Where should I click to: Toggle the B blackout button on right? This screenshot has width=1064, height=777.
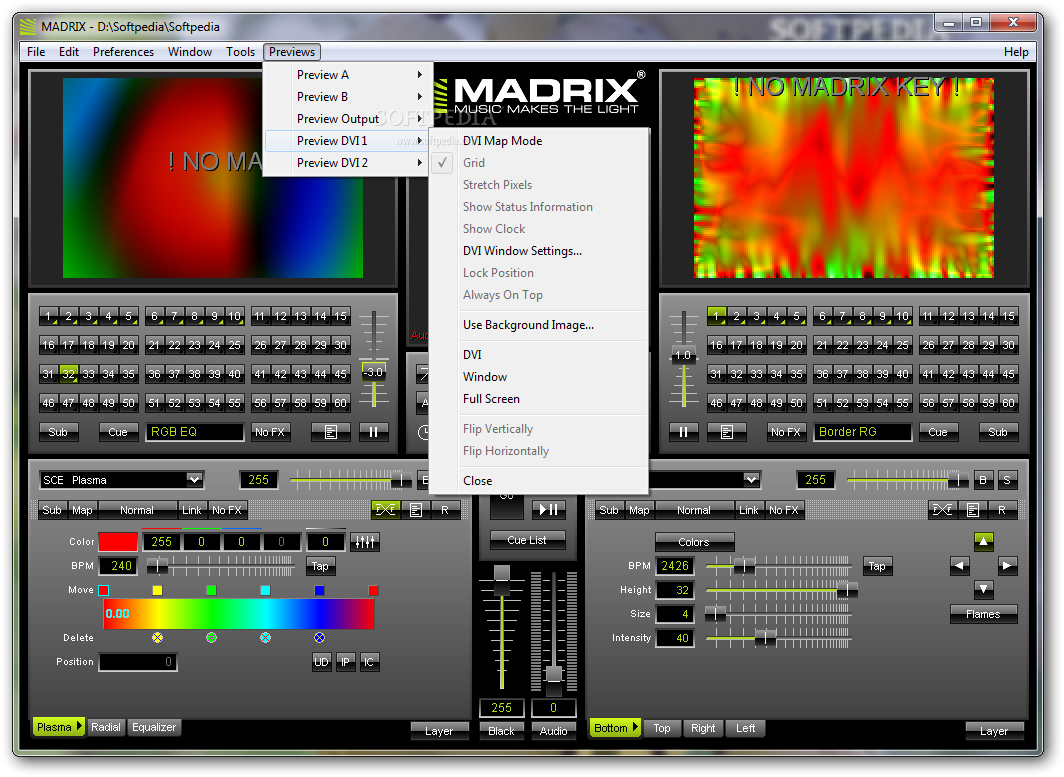pos(983,480)
